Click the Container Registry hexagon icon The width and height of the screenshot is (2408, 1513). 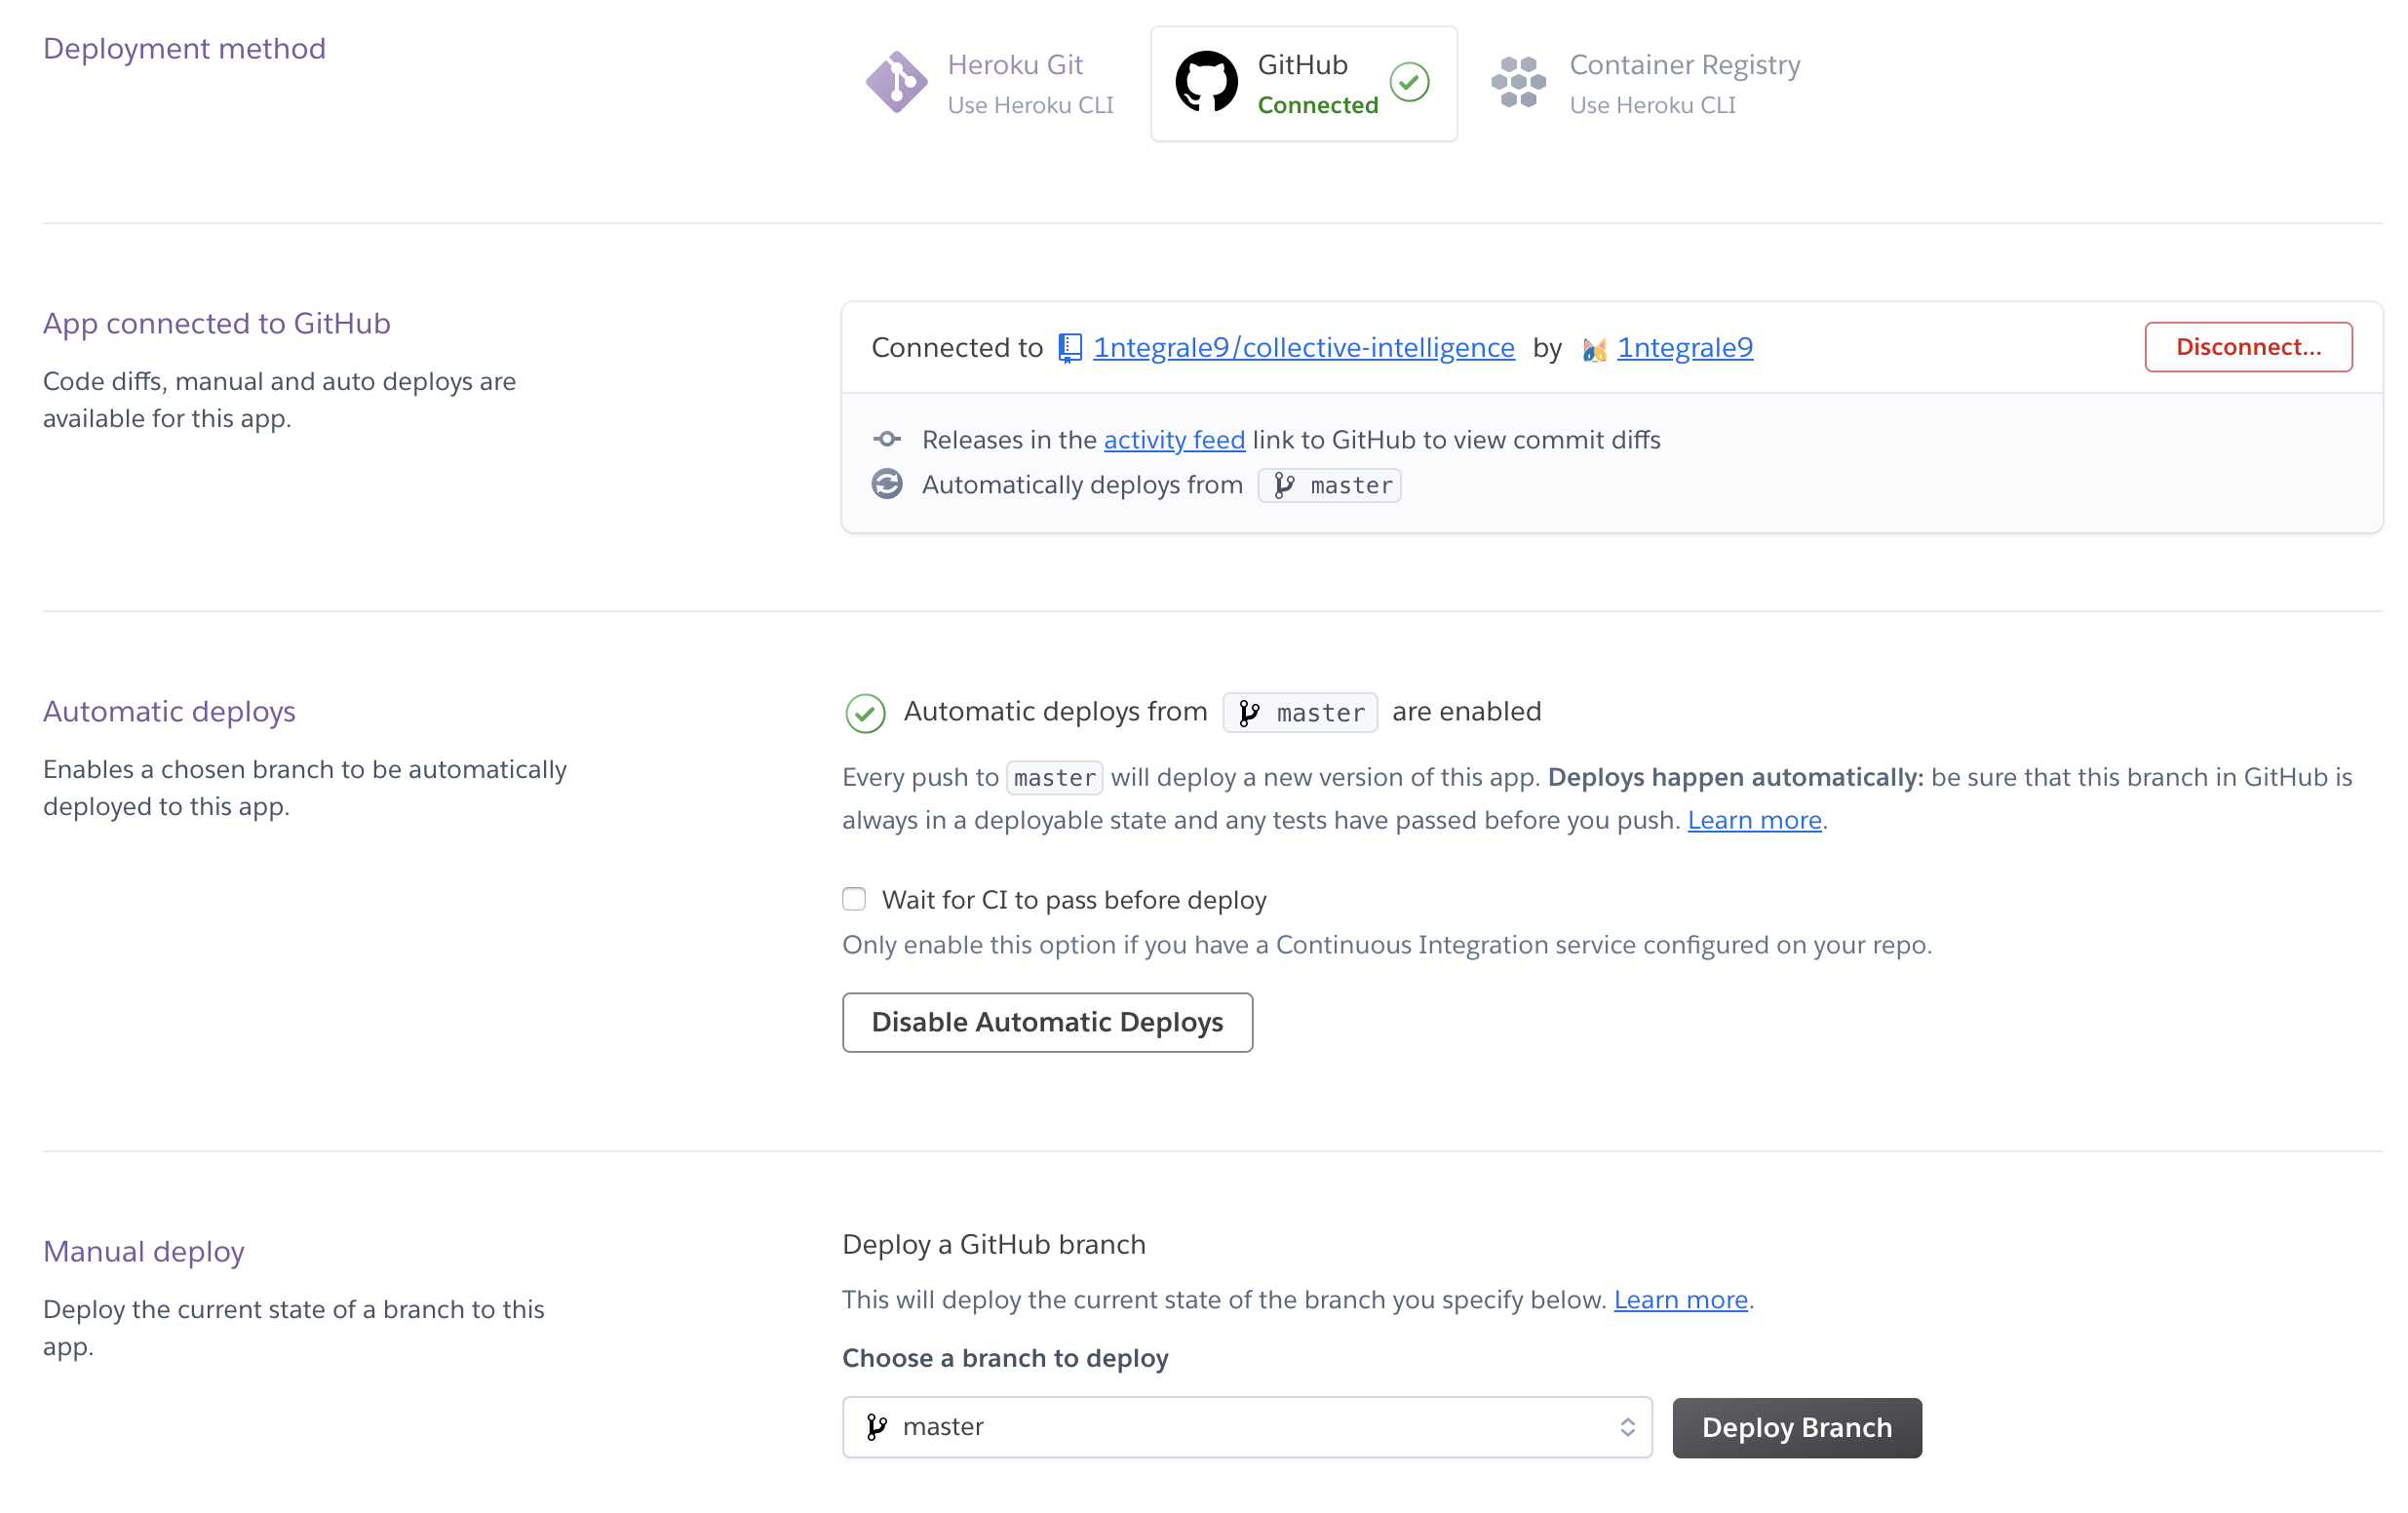(1518, 82)
